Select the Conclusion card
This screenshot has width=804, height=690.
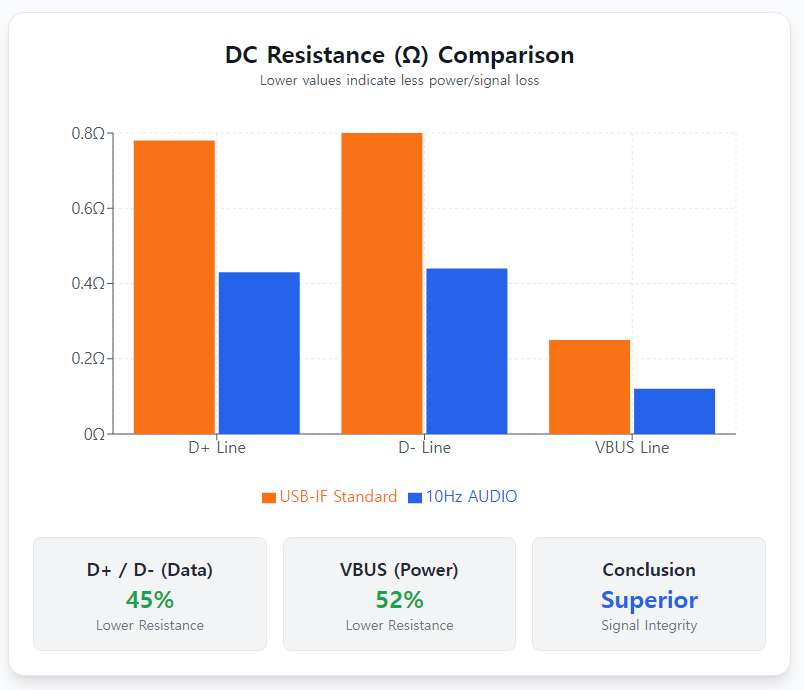(649, 594)
